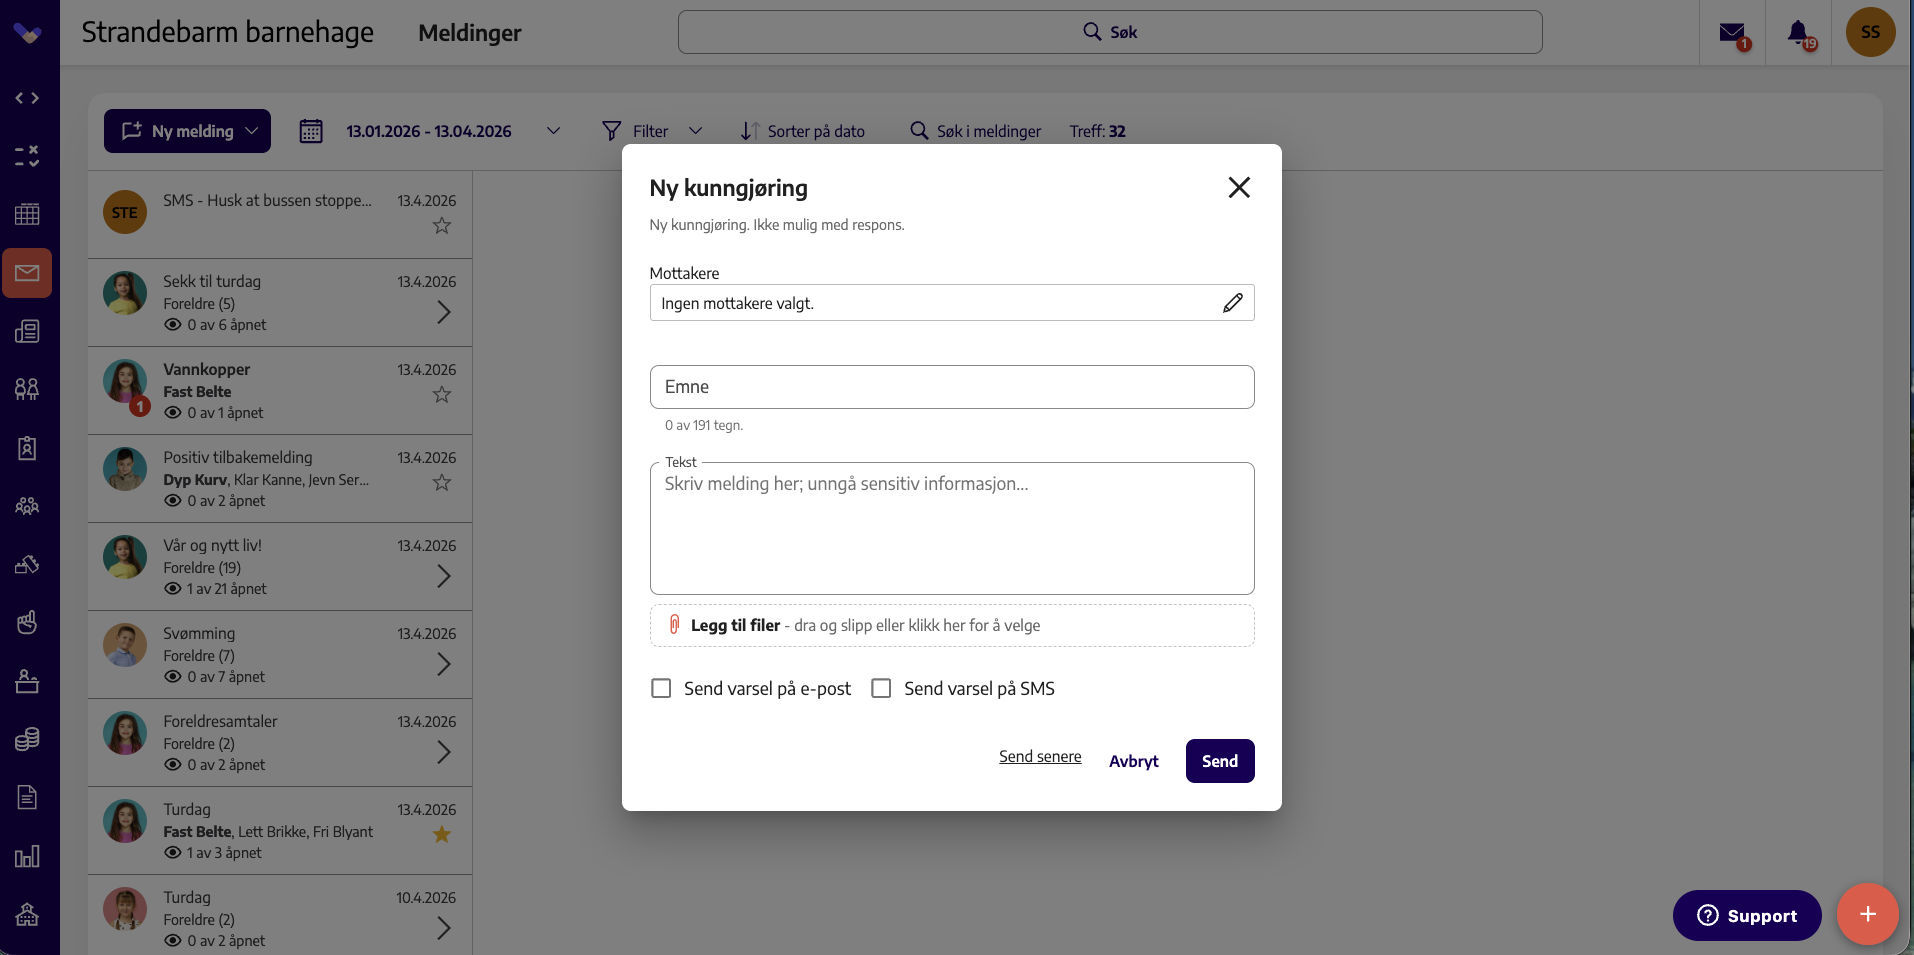Click the pencil icon to edit Mottakere
The image size is (1914, 955).
pos(1232,303)
